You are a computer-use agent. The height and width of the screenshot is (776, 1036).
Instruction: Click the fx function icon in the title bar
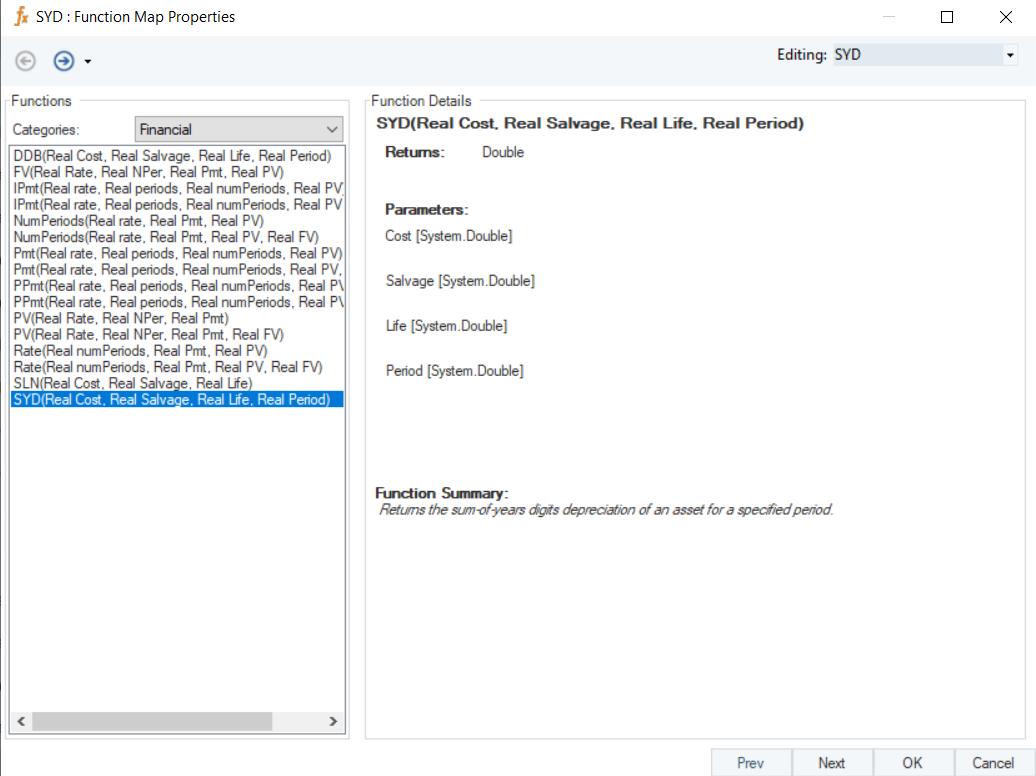point(21,16)
